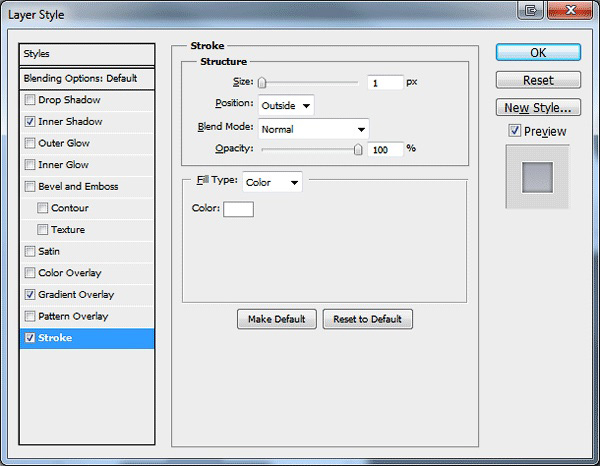Toggle the Preview checkbox

point(515,131)
